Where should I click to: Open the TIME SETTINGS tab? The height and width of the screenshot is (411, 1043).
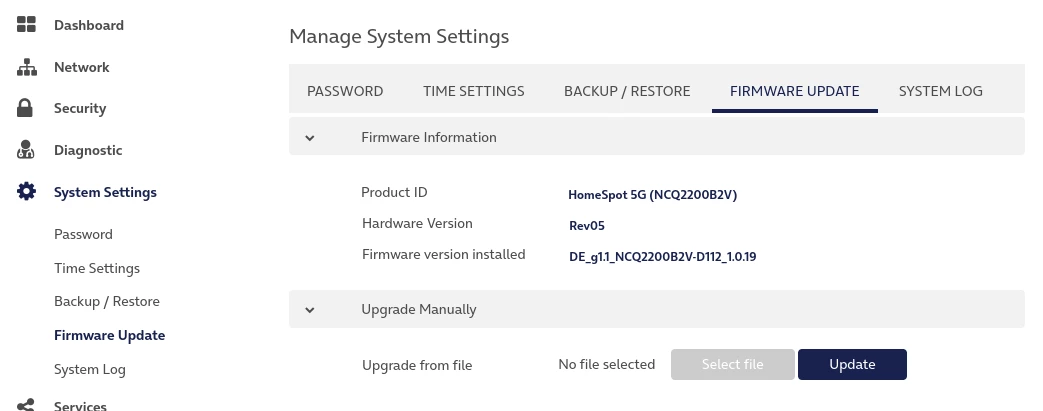(x=473, y=91)
